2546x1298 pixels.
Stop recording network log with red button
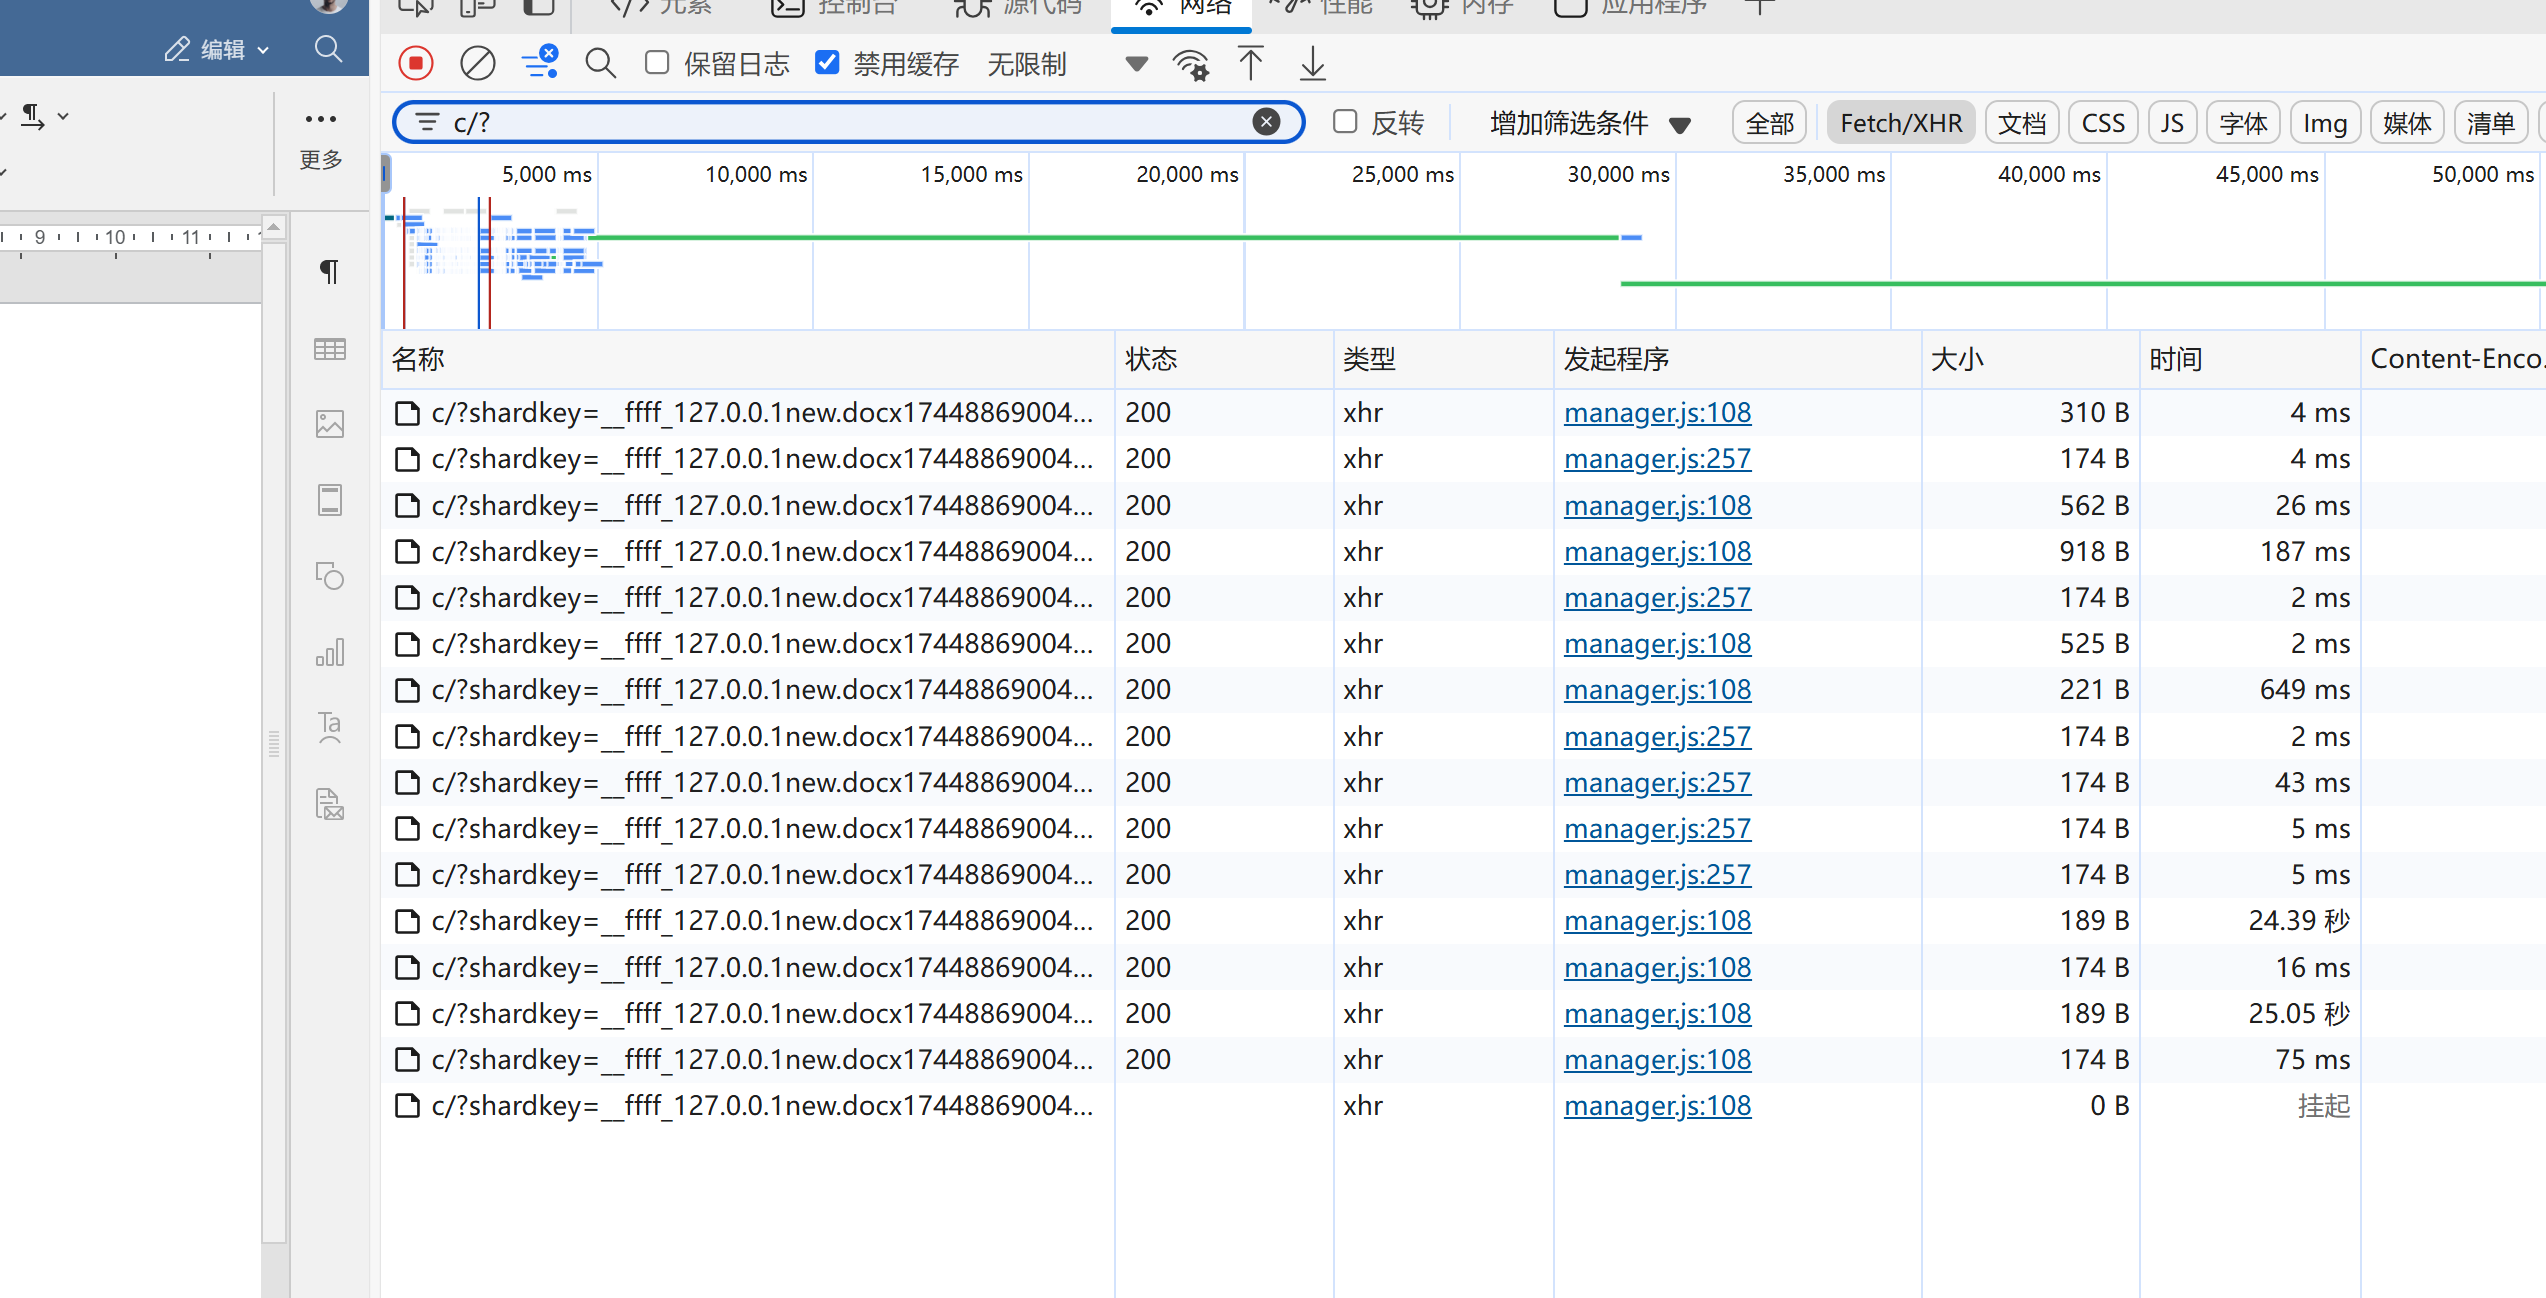(416, 64)
